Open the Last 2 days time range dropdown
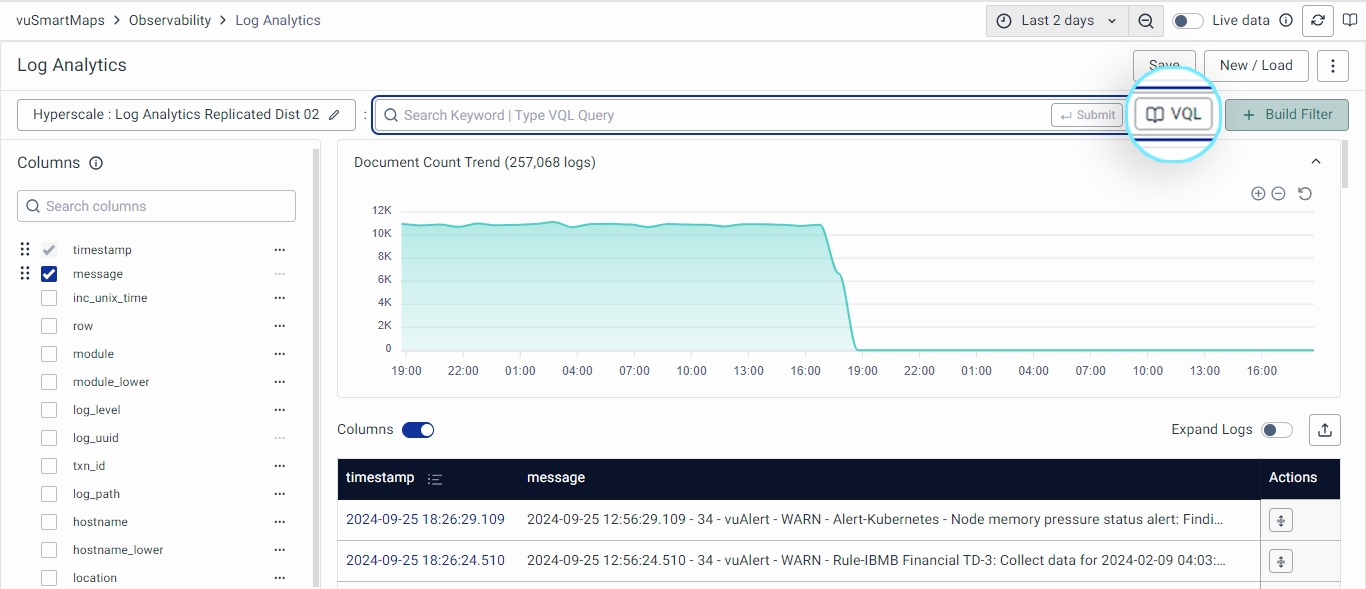 [1058, 21]
